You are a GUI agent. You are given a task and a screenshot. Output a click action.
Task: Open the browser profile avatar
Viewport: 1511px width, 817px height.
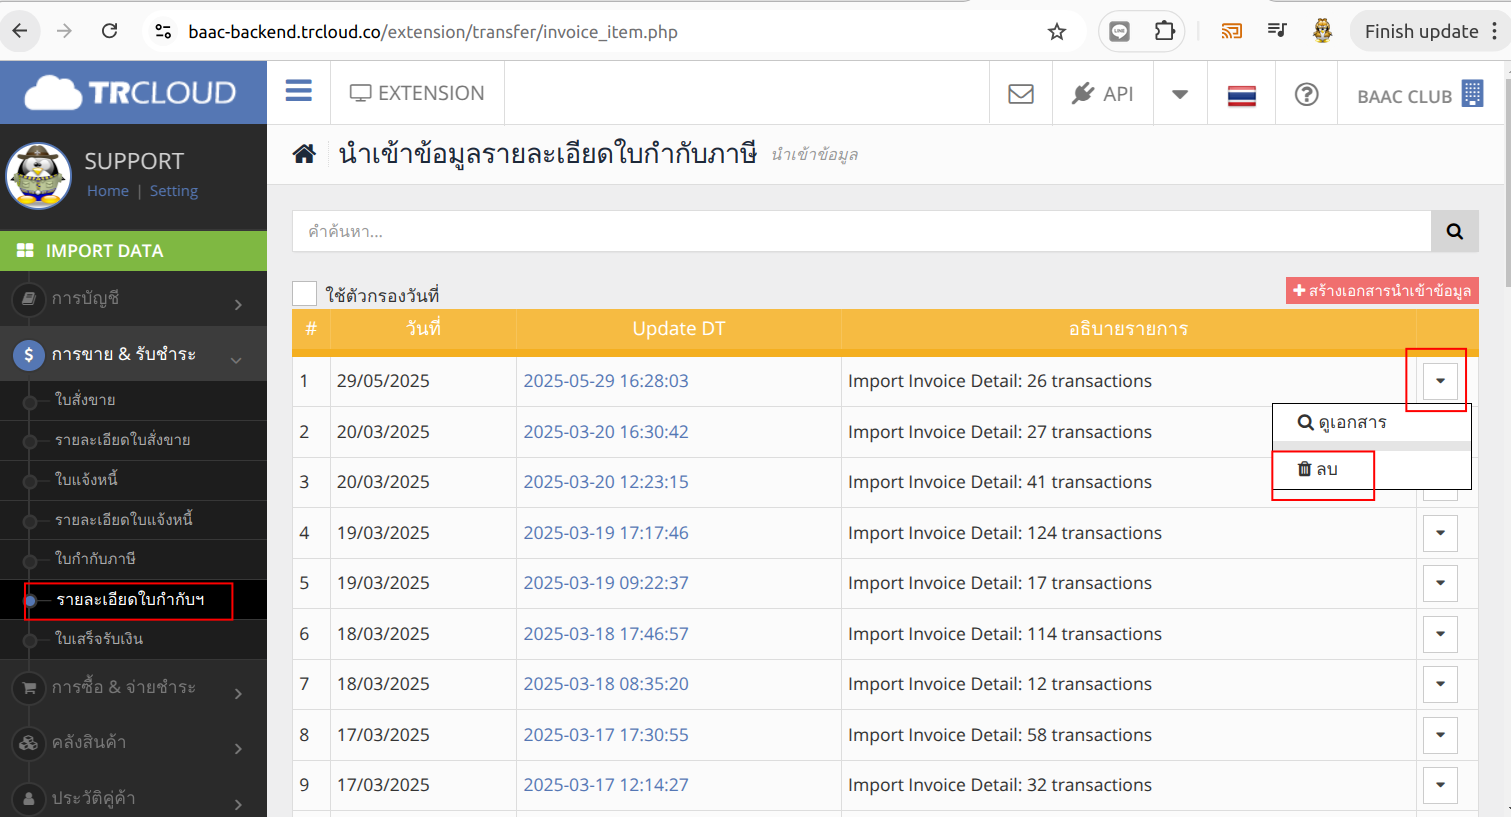coord(1322,31)
